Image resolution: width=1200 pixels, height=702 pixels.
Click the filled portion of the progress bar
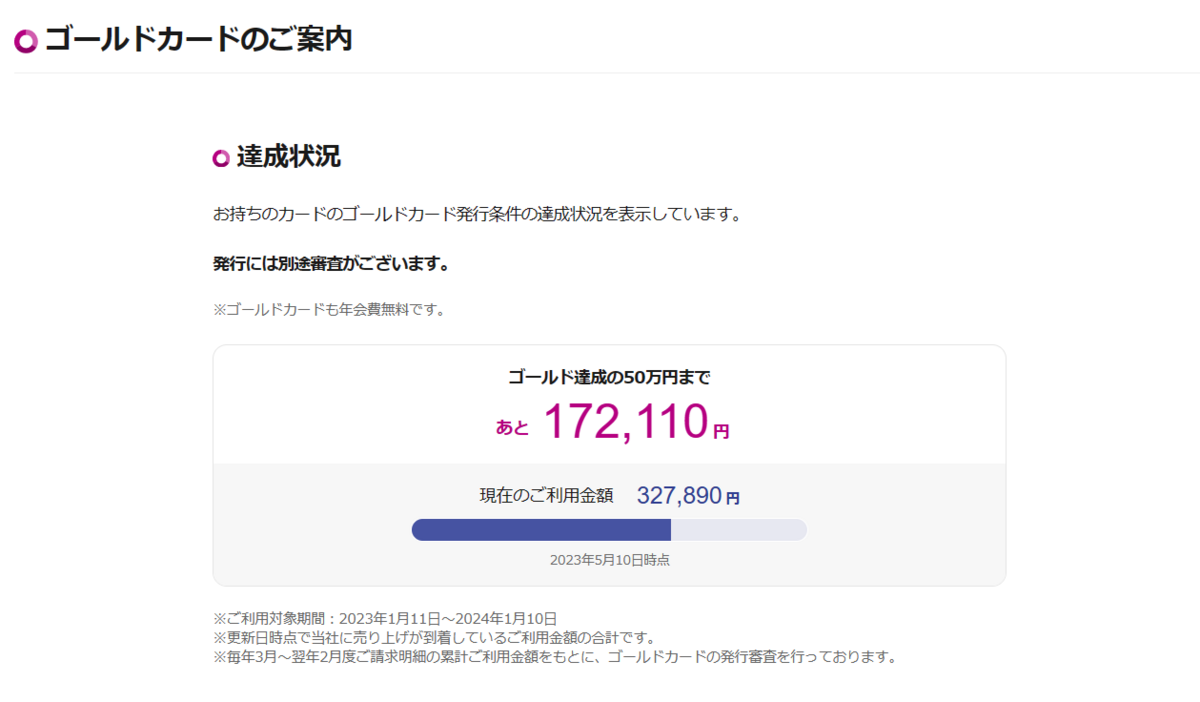pos(541,530)
